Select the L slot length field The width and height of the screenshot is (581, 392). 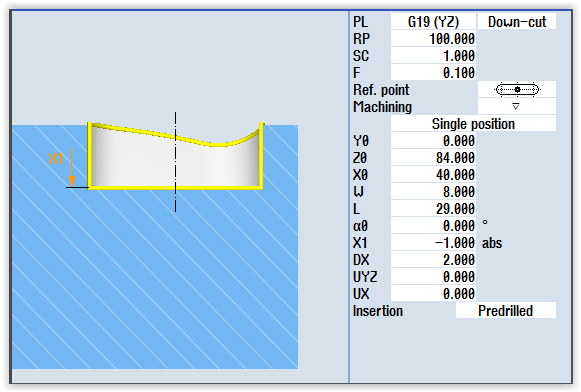tap(433, 209)
